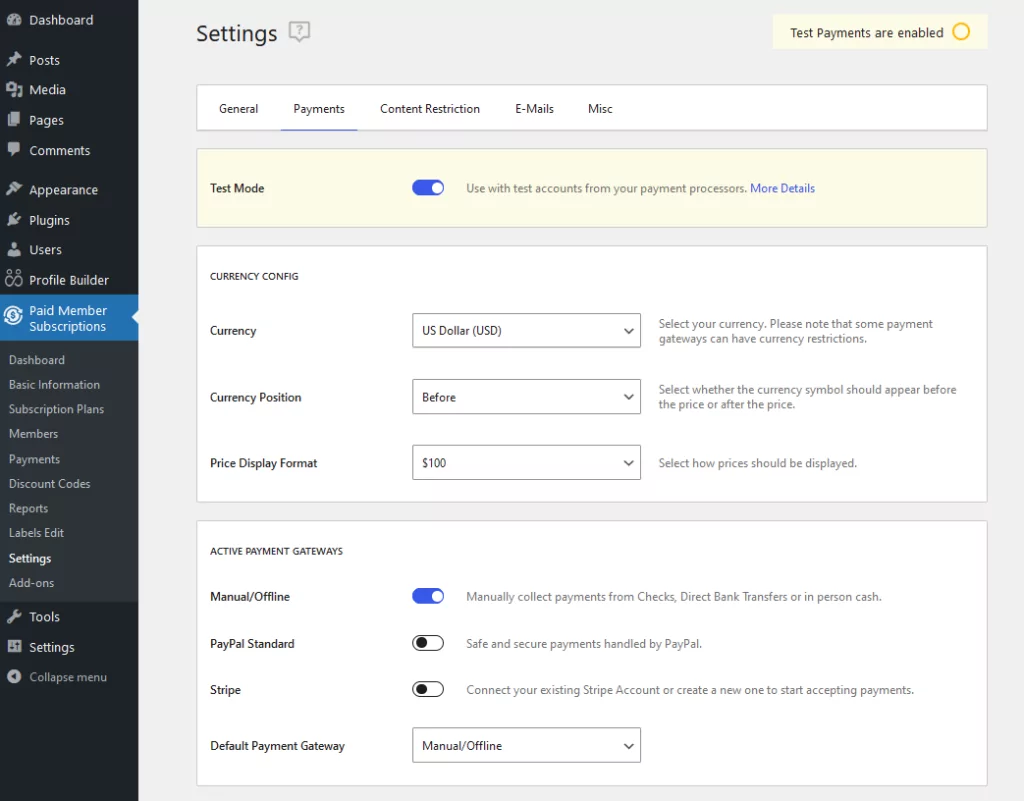This screenshot has height=801, width=1024.
Task: Switch to the General tab
Action: pyautogui.click(x=238, y=108)
